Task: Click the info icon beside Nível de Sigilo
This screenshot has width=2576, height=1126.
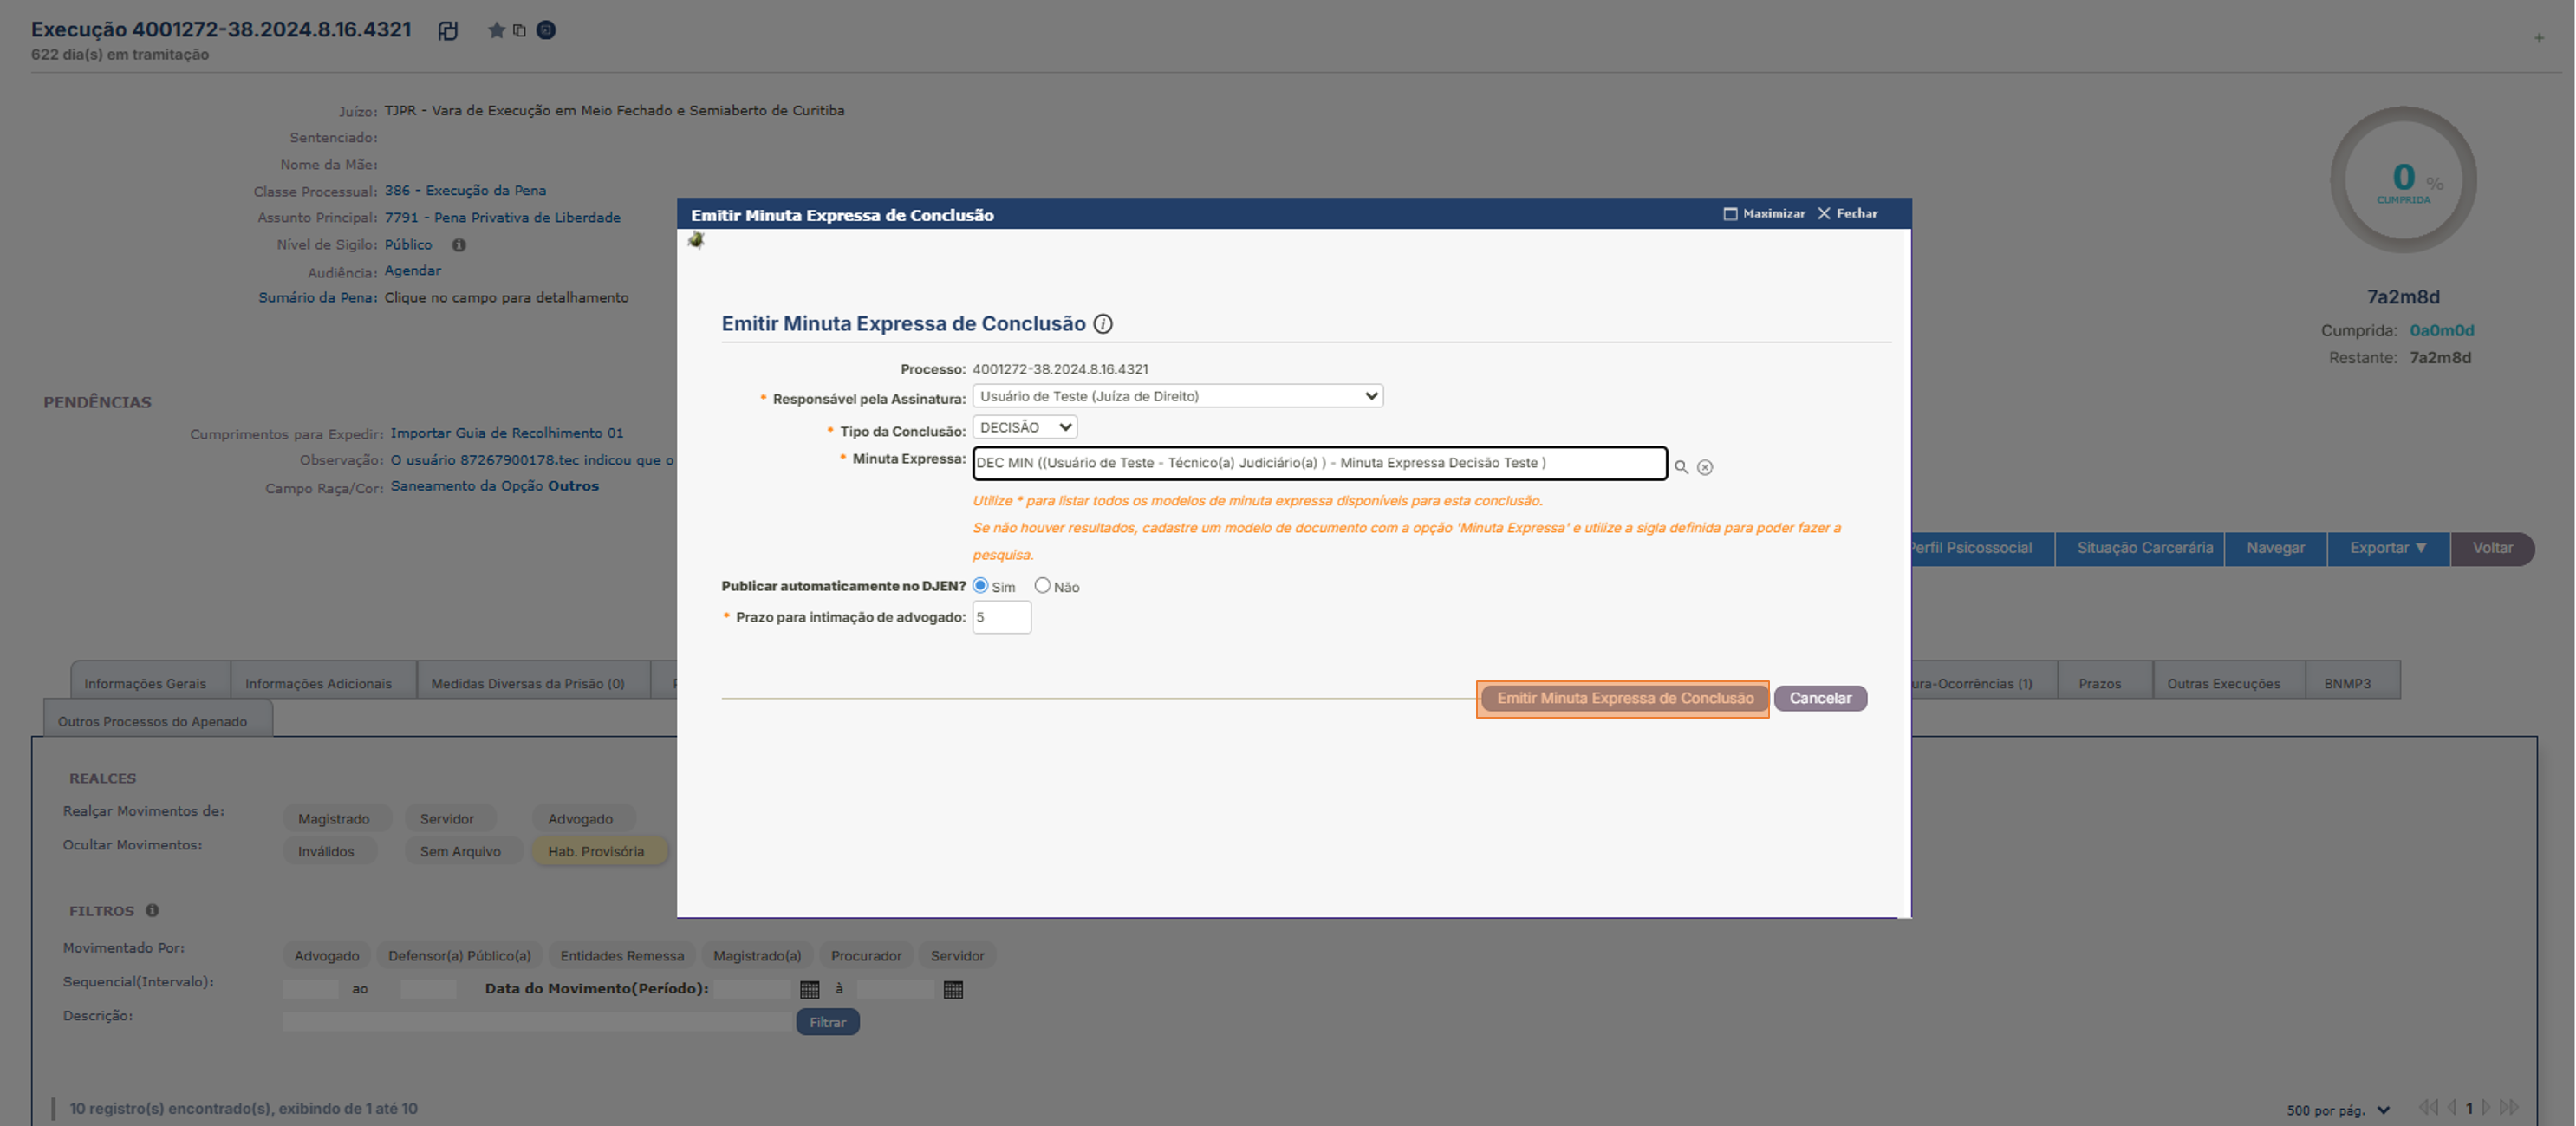Action: (x=458, y=245)
